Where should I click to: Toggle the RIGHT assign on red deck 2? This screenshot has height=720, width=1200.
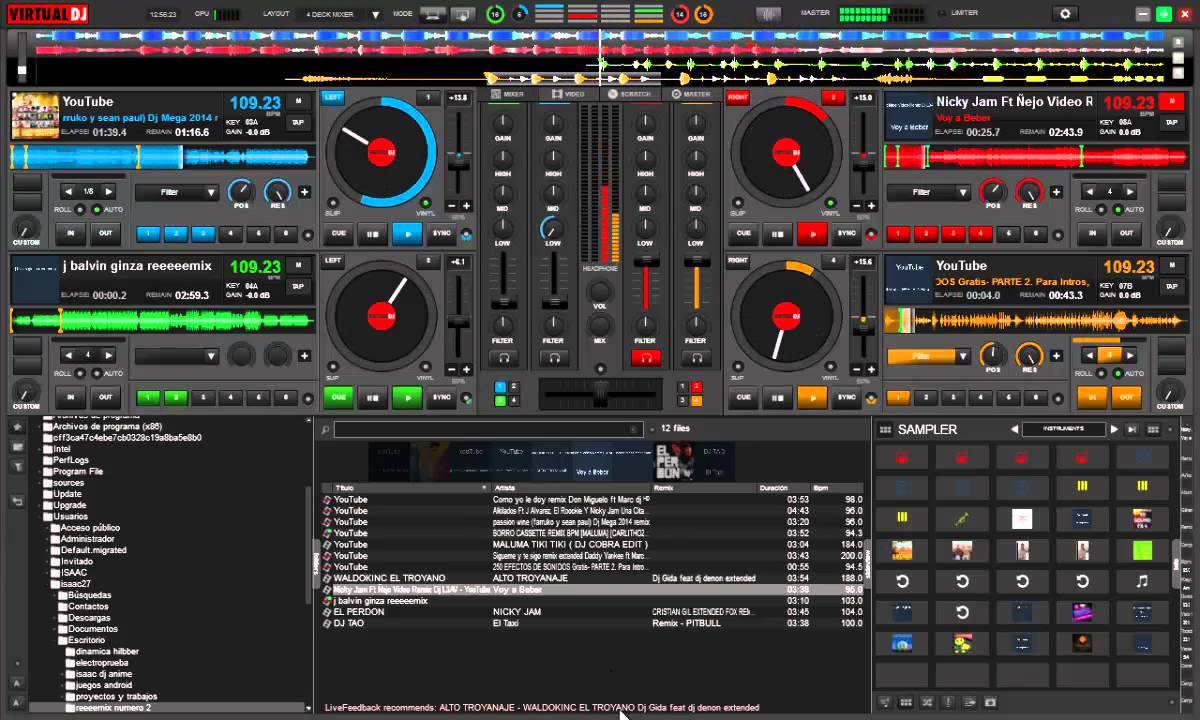click(x=738, y=97)
